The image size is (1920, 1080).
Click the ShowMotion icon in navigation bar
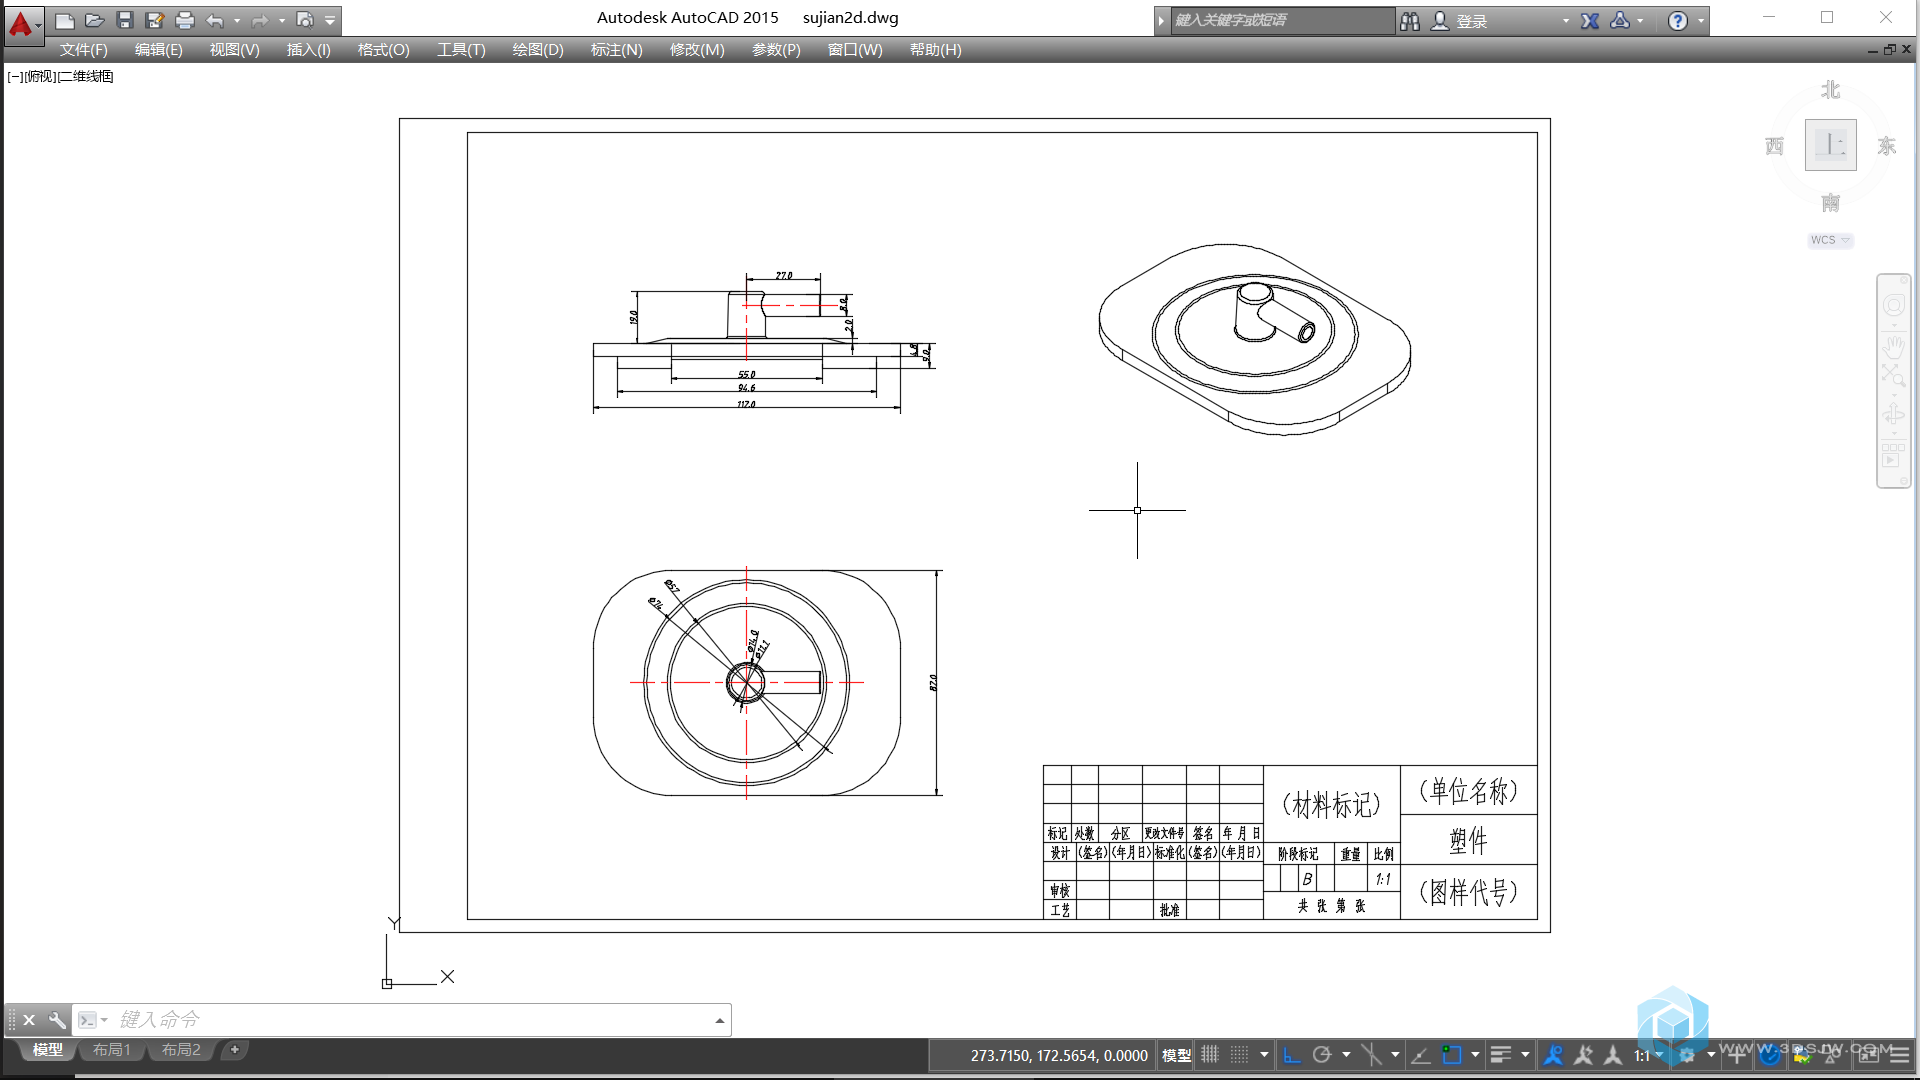[x=1894, y=454]
